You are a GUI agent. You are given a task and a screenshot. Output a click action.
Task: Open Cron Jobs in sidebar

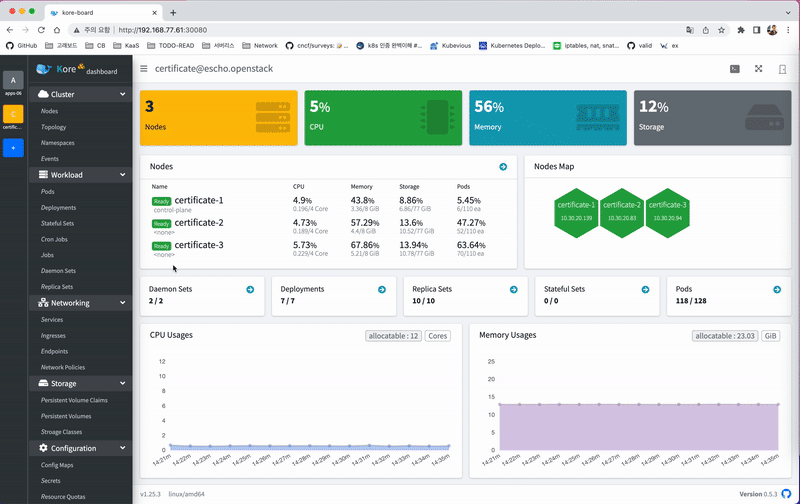click(54, 239)
